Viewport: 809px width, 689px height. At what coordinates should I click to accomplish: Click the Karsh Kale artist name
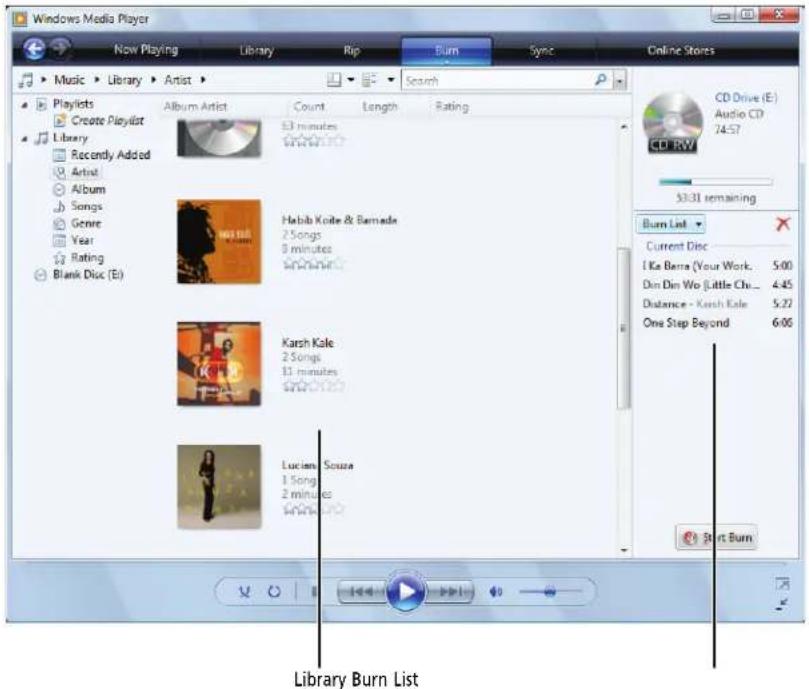[308, 343]
